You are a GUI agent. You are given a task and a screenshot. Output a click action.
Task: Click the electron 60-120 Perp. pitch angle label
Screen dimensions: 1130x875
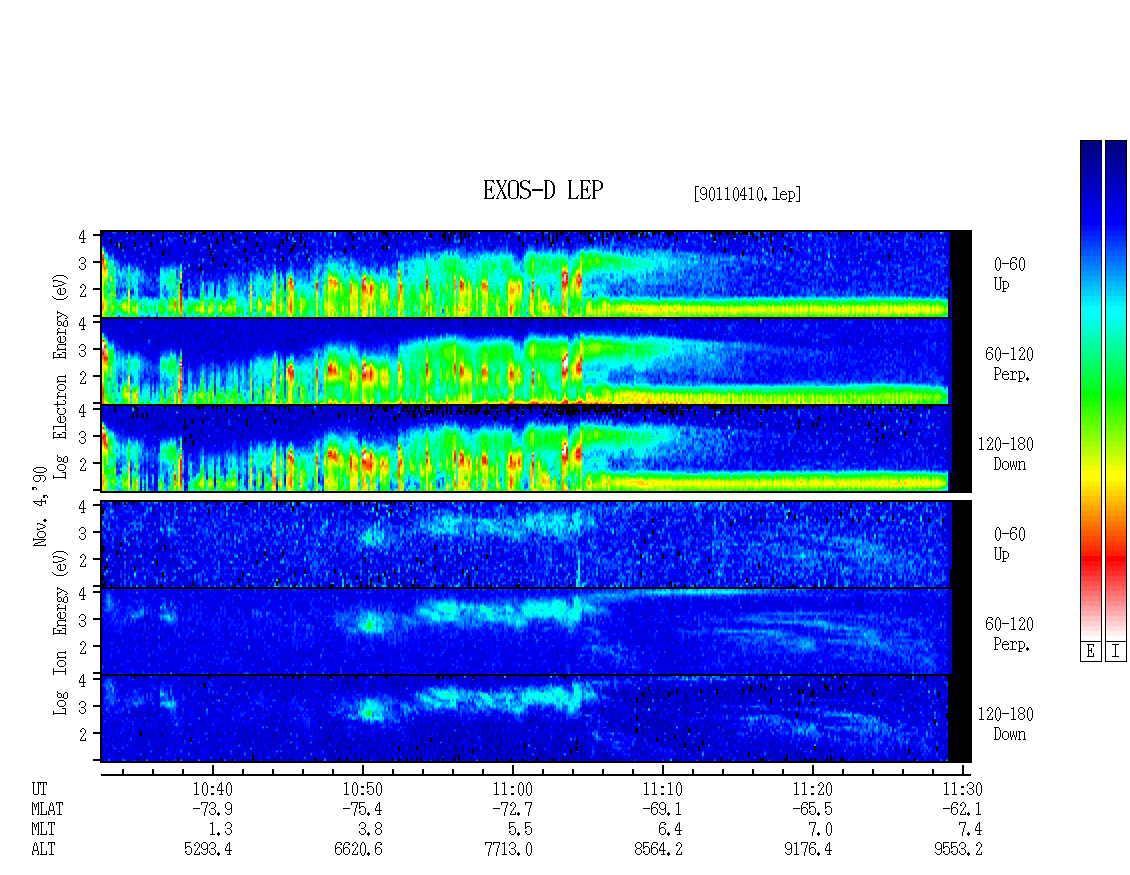click(x=1009, y=365)
